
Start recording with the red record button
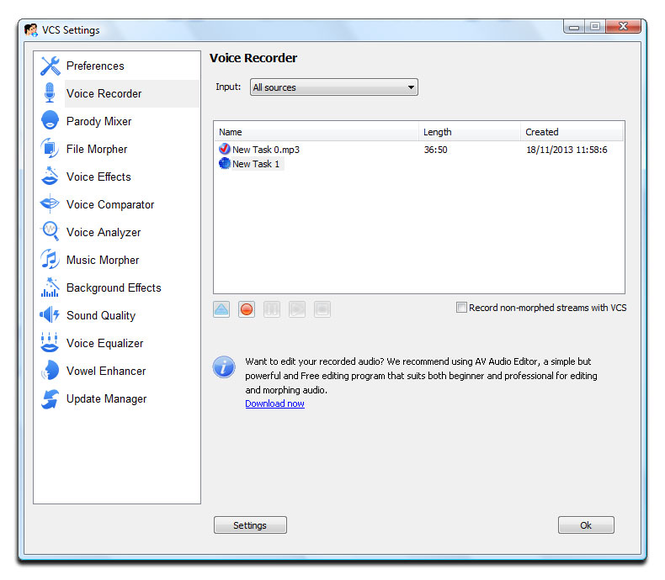[246, 309]
